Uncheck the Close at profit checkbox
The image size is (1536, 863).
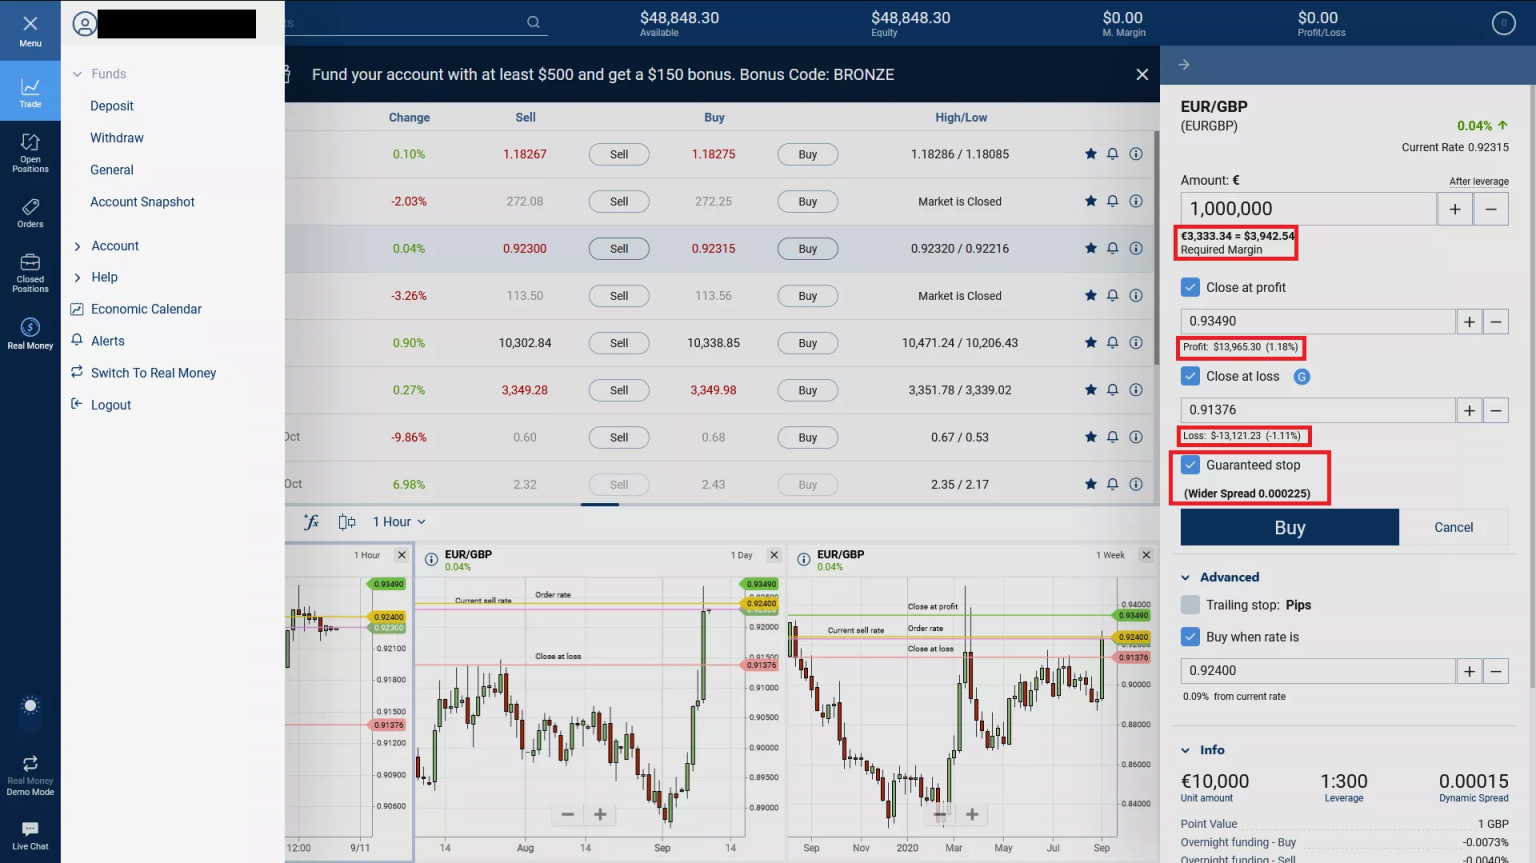tap(1190, 287)
